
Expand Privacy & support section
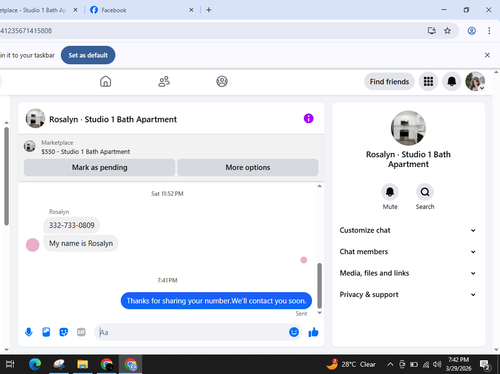408,294
